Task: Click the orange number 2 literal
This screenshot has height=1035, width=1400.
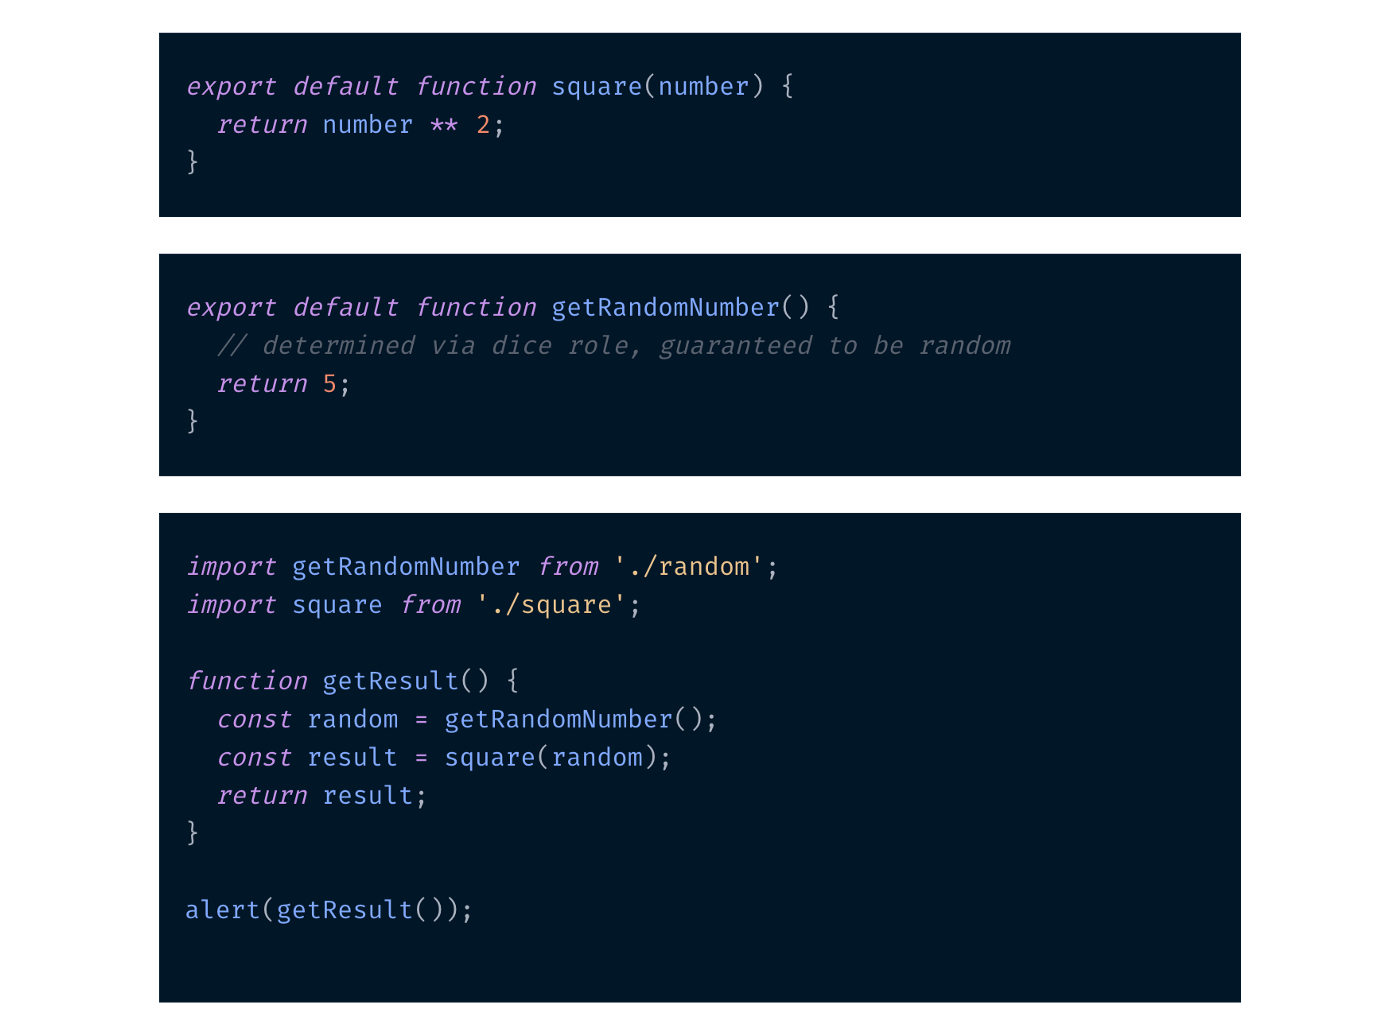Action: pyautogui.click(x=484, y=125)
